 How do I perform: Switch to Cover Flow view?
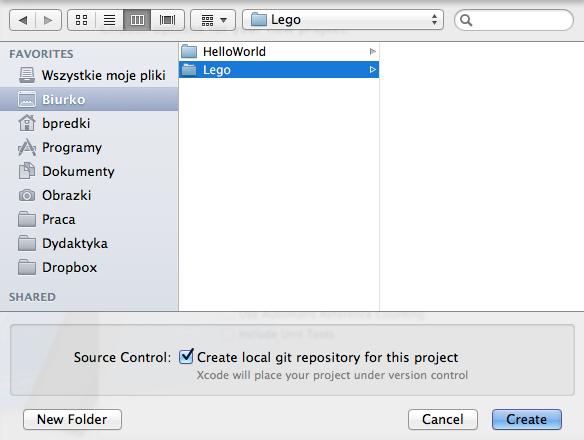(168, 20)
